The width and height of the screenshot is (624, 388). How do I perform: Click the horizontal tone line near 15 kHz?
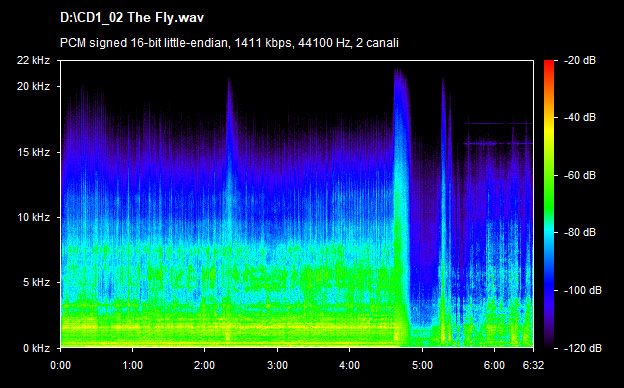[498, 143]
